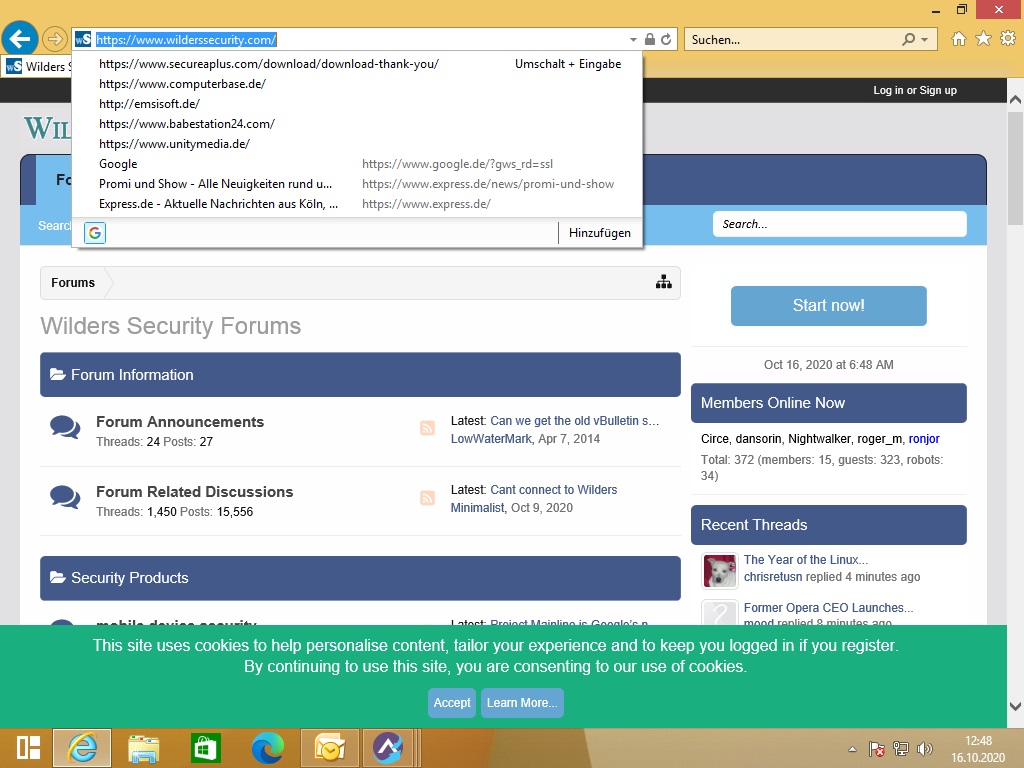Open Forum Related Discussions forum
Screen dimensions: 1024x768
click(194, 492)
